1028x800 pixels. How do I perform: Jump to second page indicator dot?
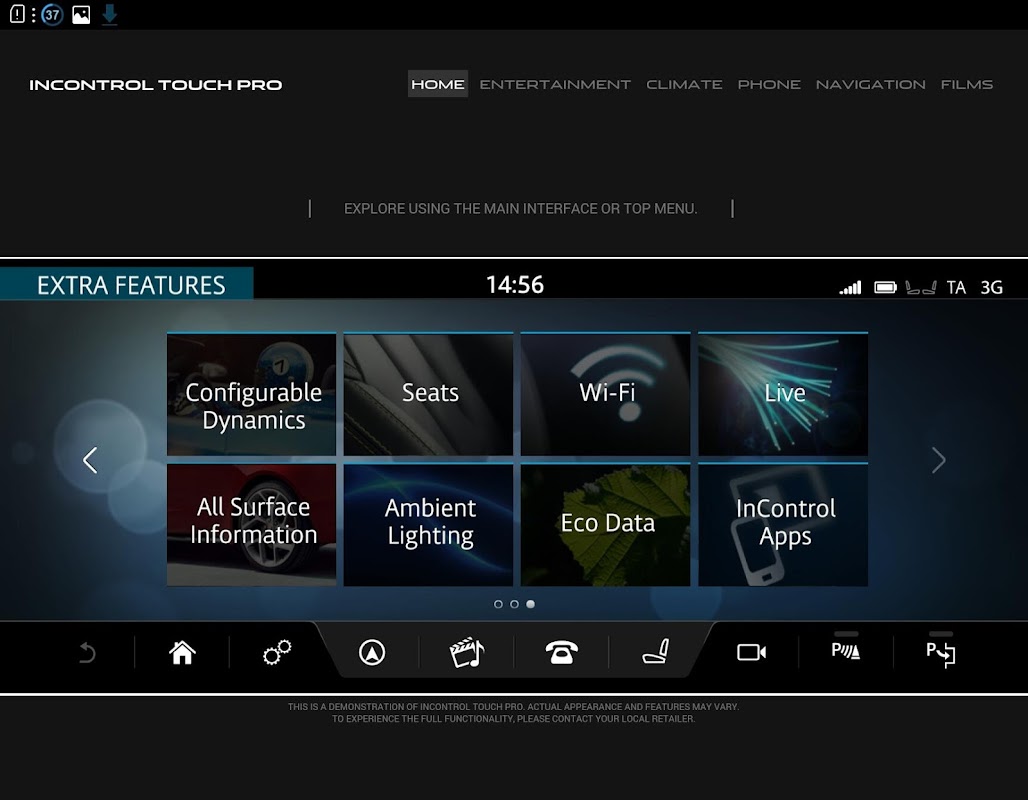click(515, 604)
